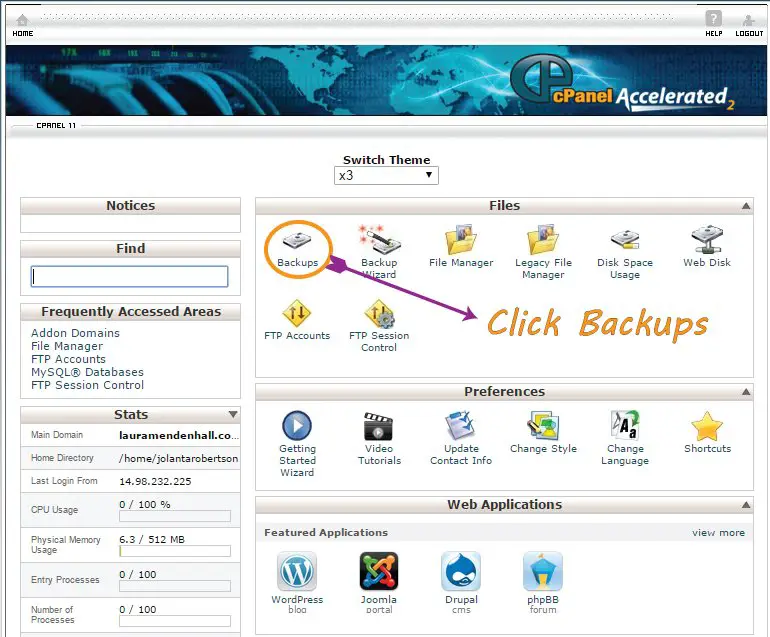Click the Frequently Accessed Areas header

(131, 312)
